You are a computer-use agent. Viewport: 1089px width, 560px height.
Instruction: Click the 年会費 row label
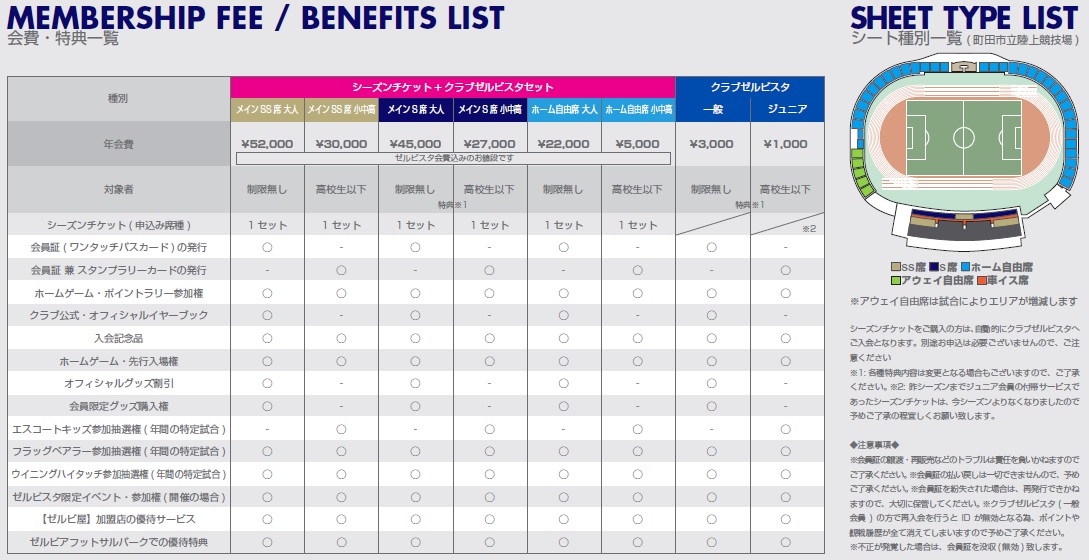[119, 144]
